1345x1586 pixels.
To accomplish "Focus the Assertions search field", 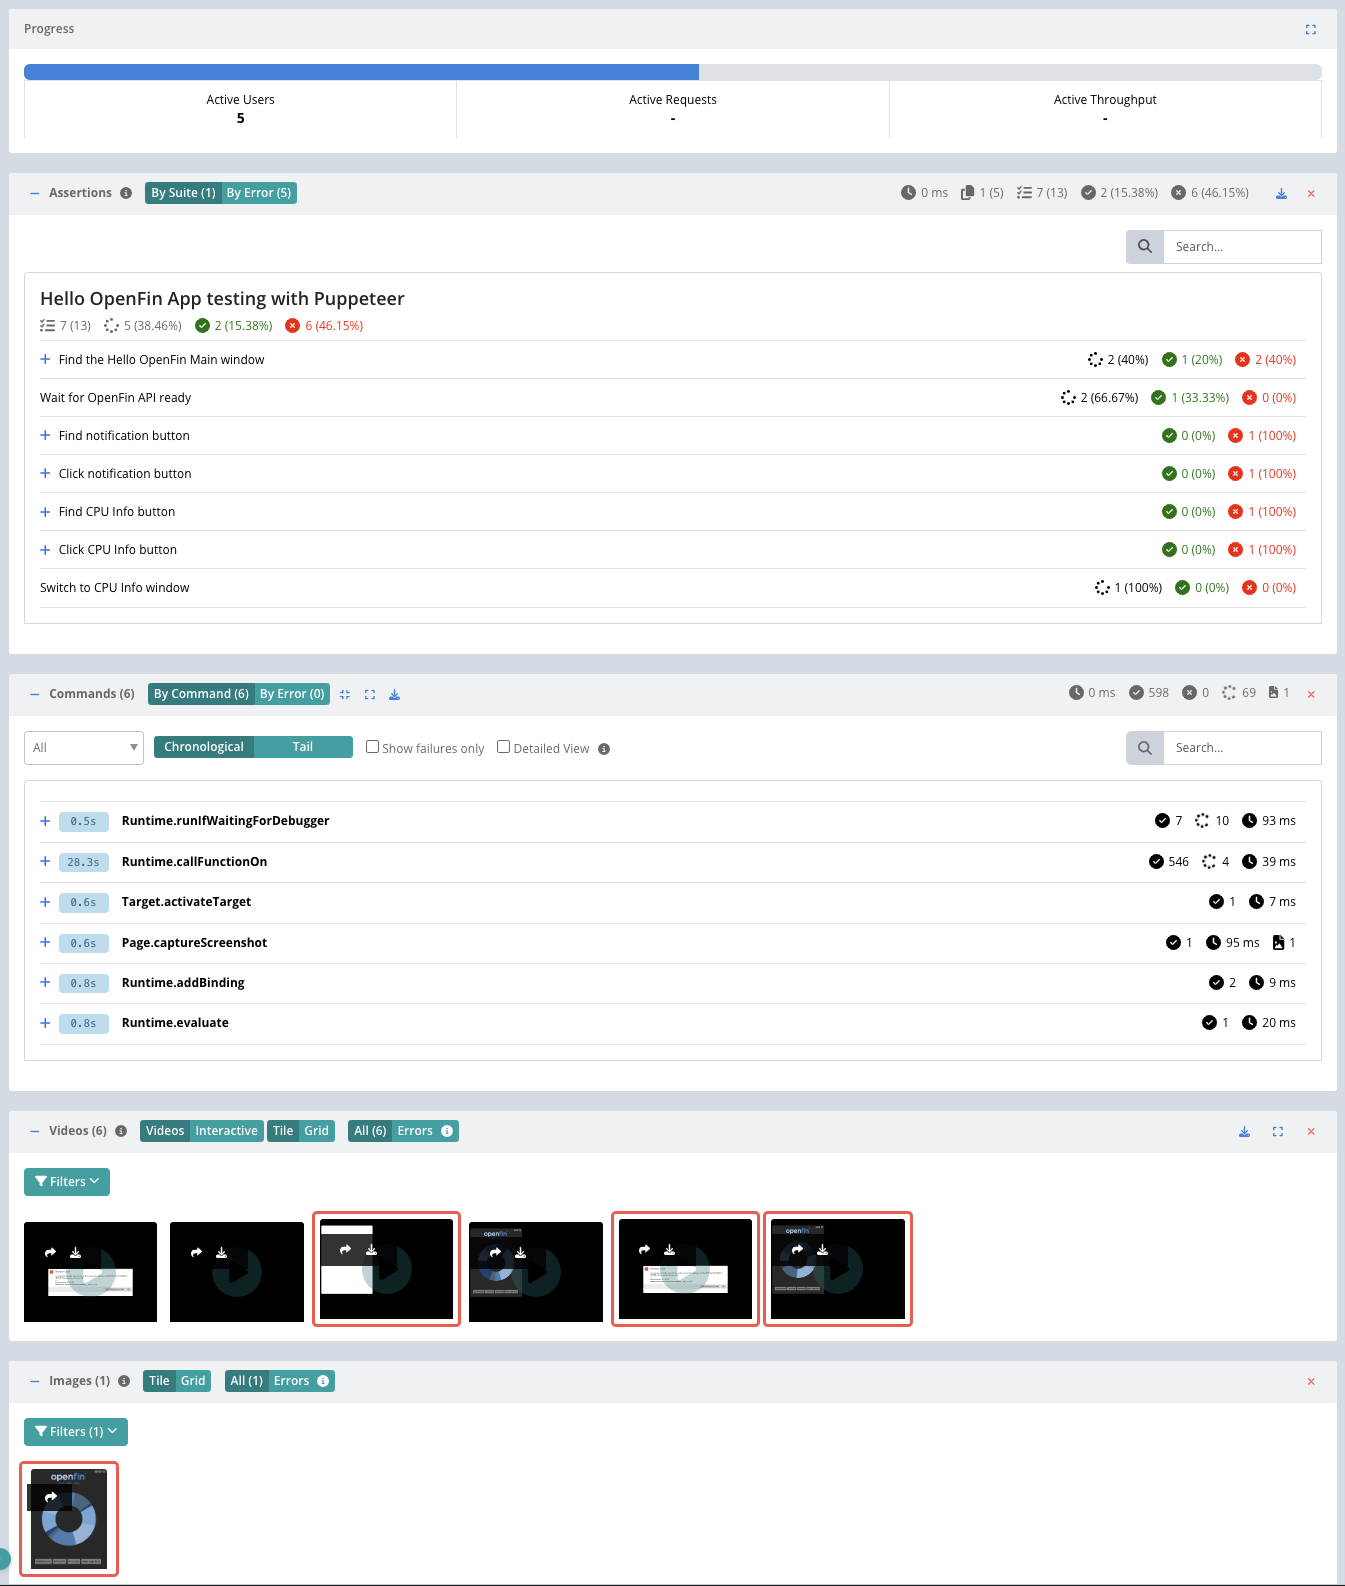I will pos(1242,246).
